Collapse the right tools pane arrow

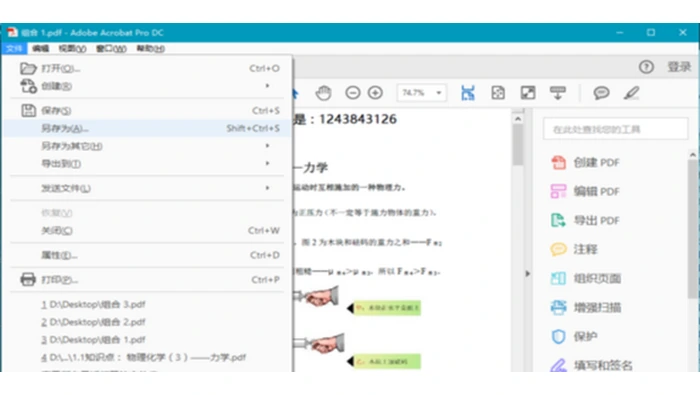(527, 274)
